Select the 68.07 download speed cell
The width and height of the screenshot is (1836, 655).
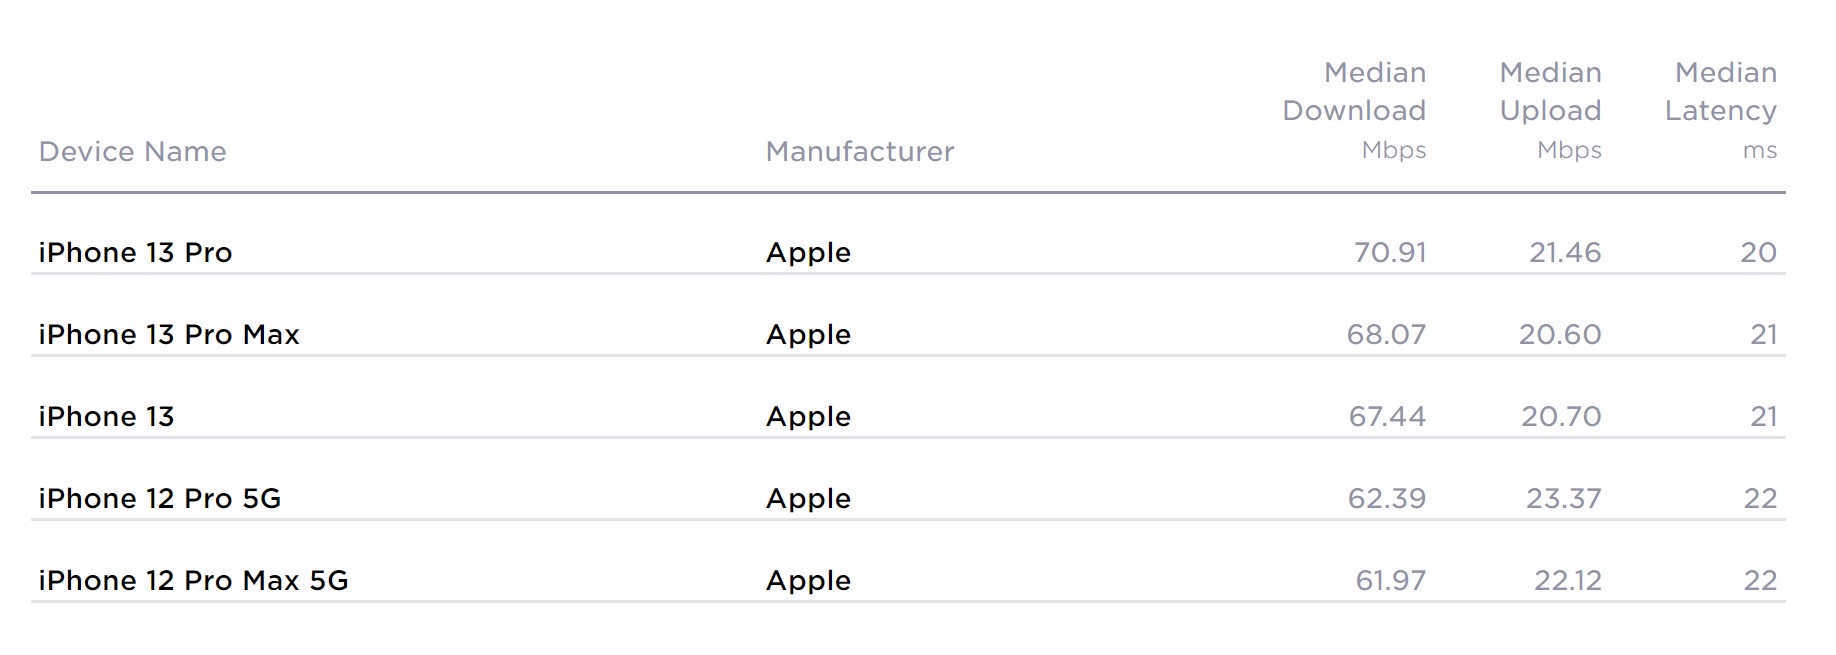click(1386, 334)
